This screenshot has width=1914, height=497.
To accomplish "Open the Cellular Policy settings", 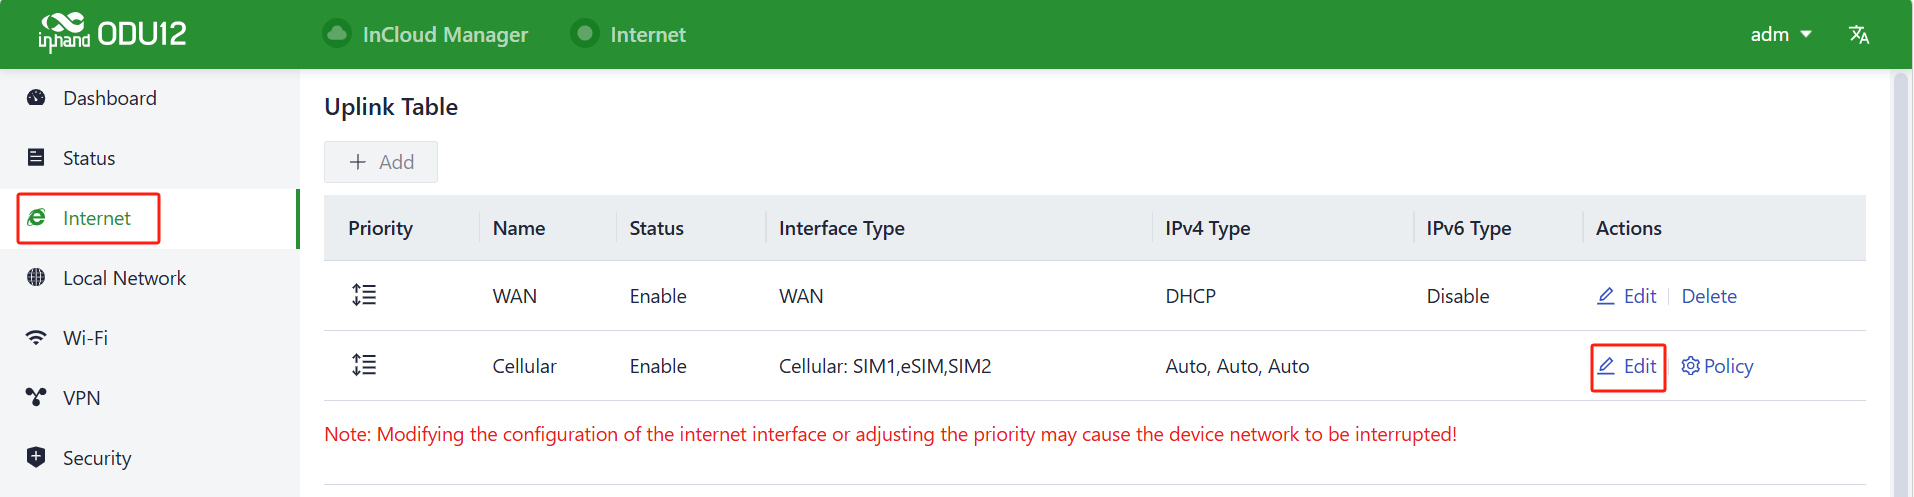I will tap(1717, 366).
